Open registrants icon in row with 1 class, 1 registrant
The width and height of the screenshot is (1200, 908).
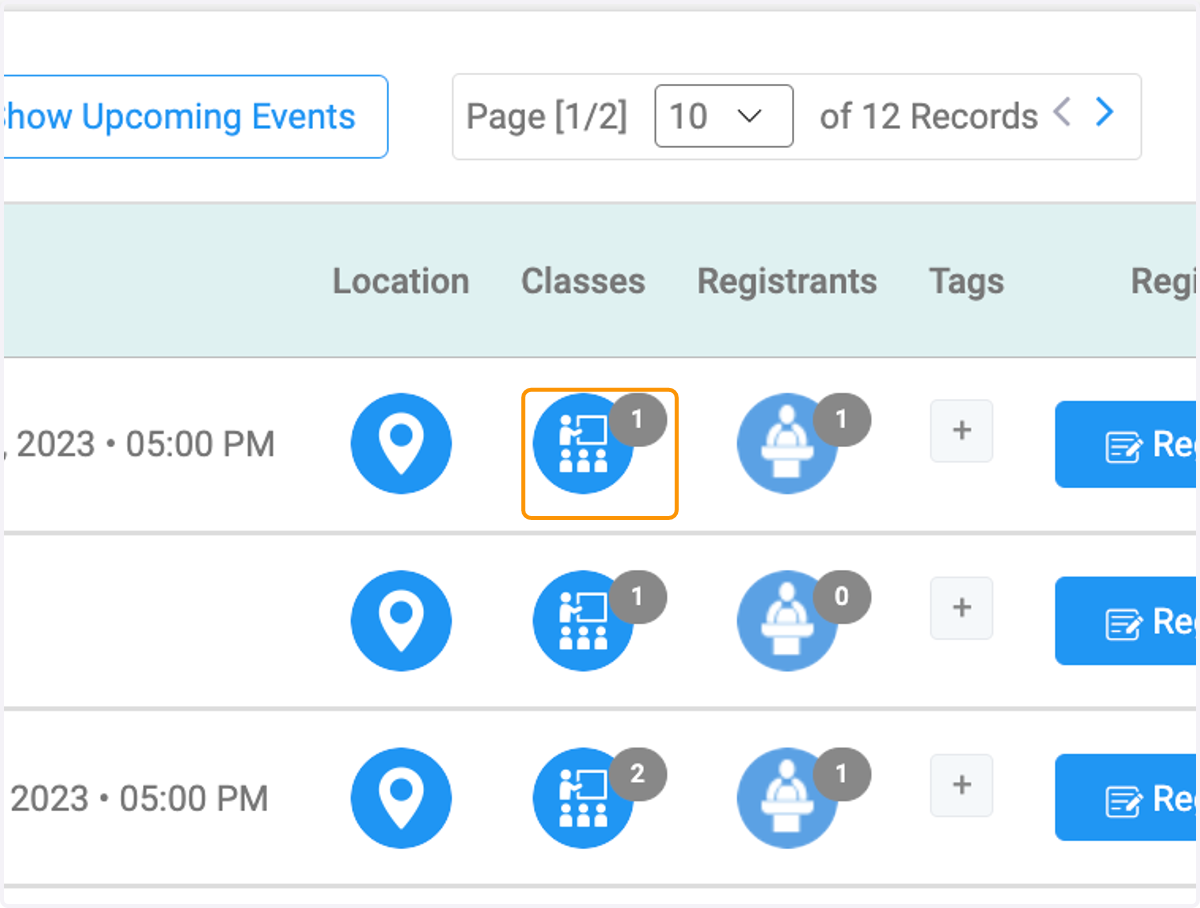pyautogui.click(x=788, y=443)
